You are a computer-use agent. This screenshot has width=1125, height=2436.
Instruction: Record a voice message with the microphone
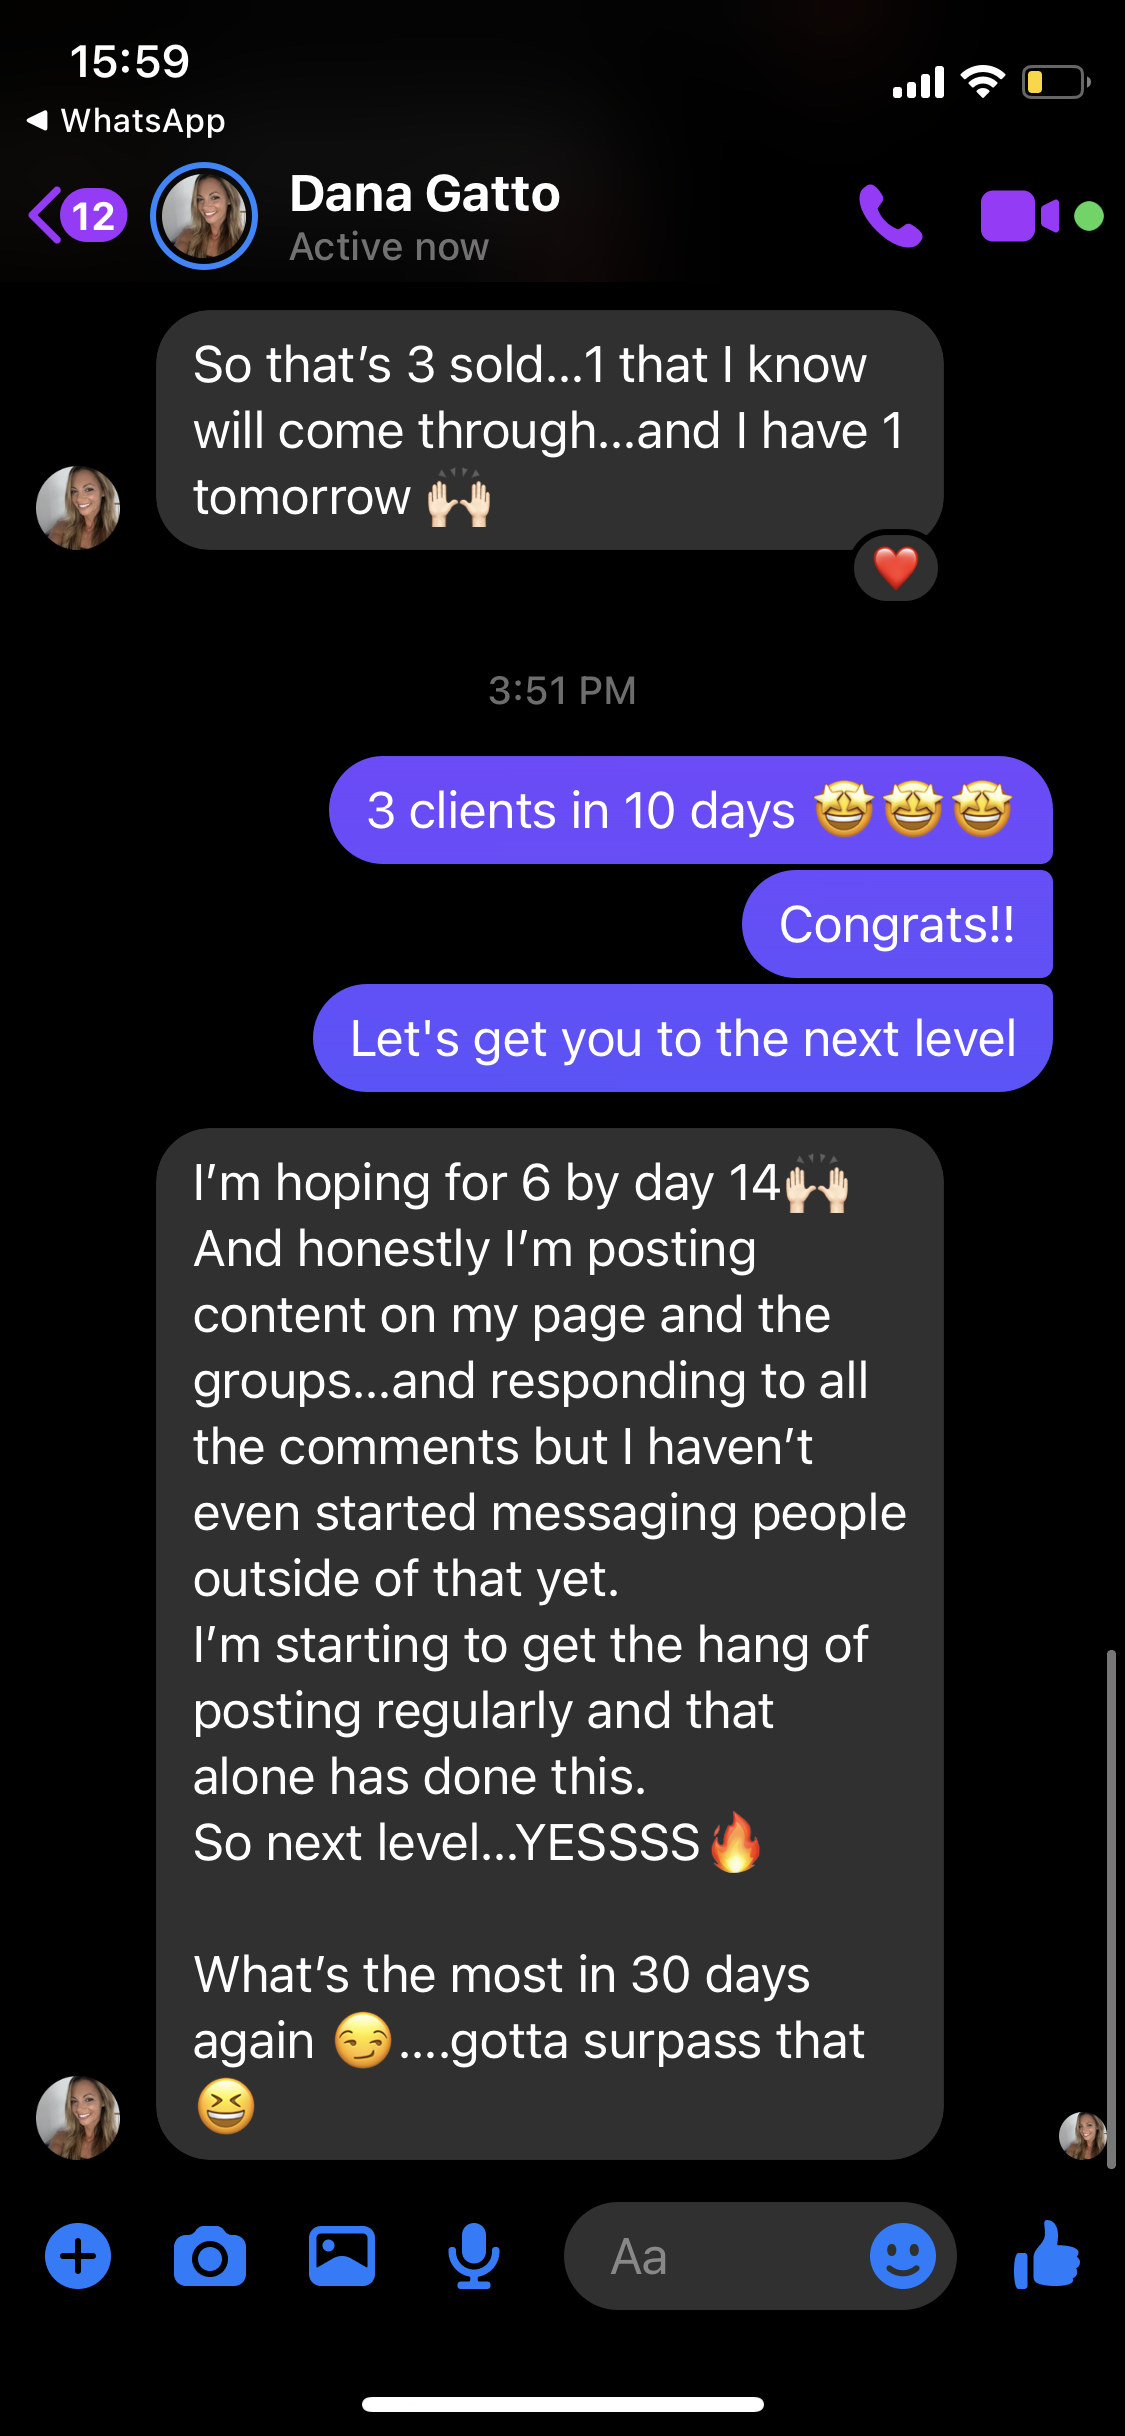[x=474, y=2256]
